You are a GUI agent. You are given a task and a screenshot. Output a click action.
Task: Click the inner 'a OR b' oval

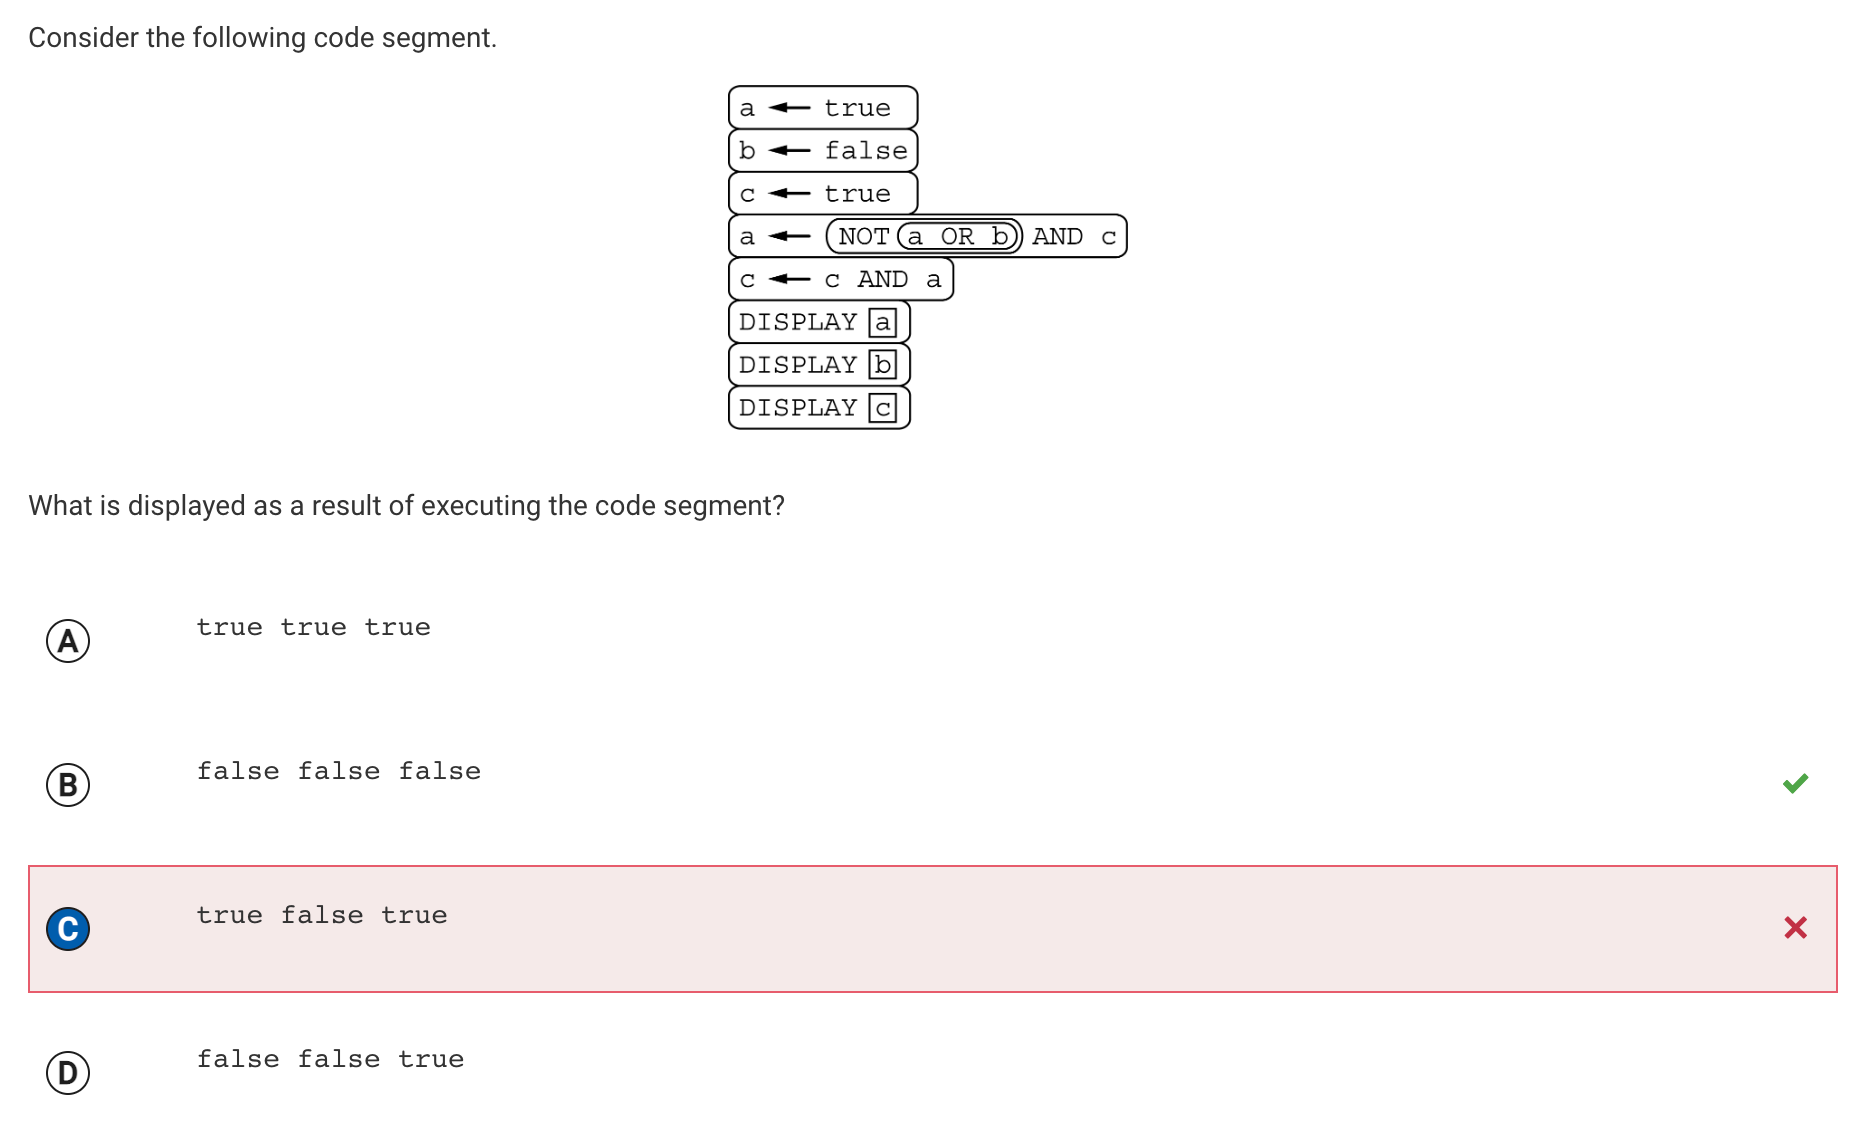(x=957, y=236)
